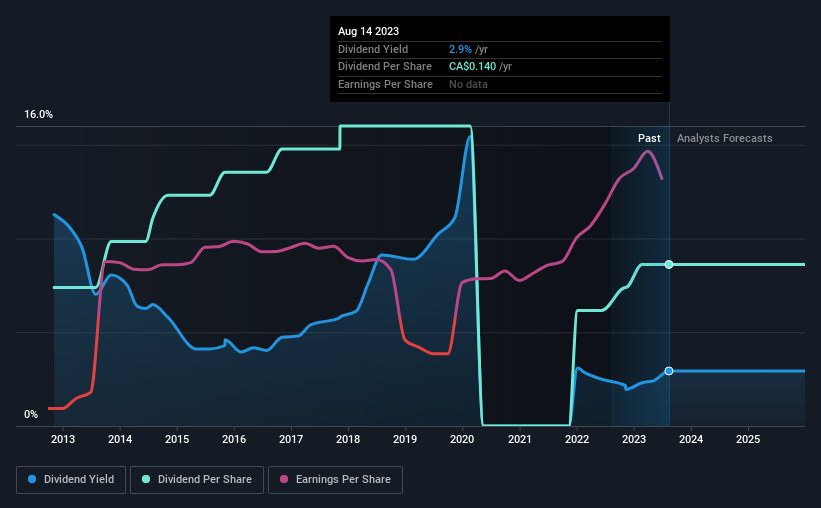Toggle the Dividend Per Share legend button
The width and height of the screenshot is (821, 508).
[197, 480]
